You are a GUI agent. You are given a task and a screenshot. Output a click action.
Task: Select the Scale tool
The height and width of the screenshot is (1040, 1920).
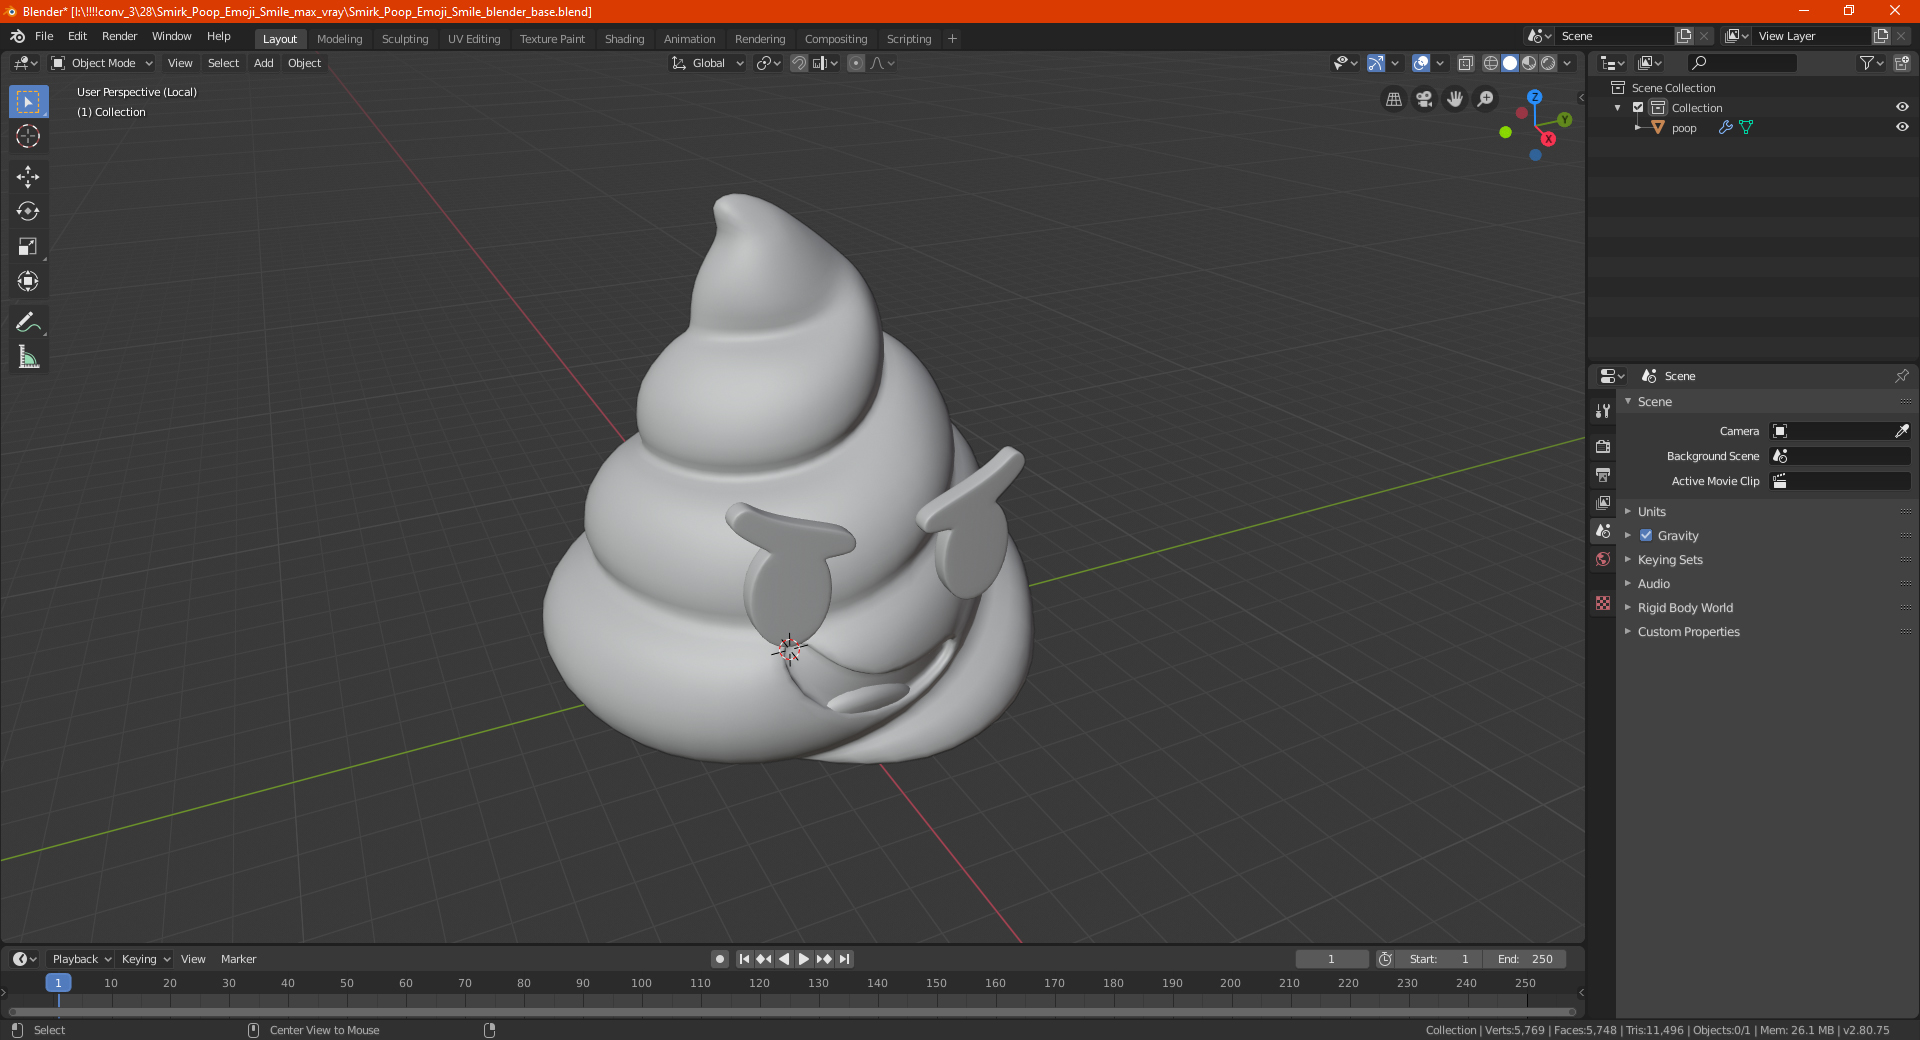point(28,246)
